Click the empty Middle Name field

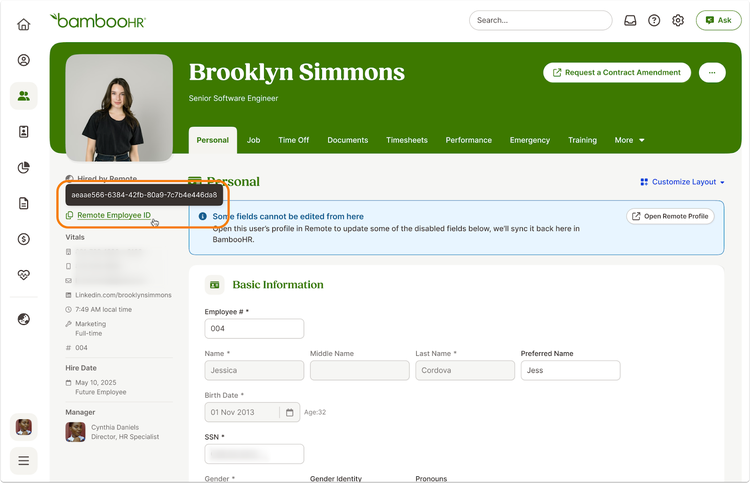360,370
